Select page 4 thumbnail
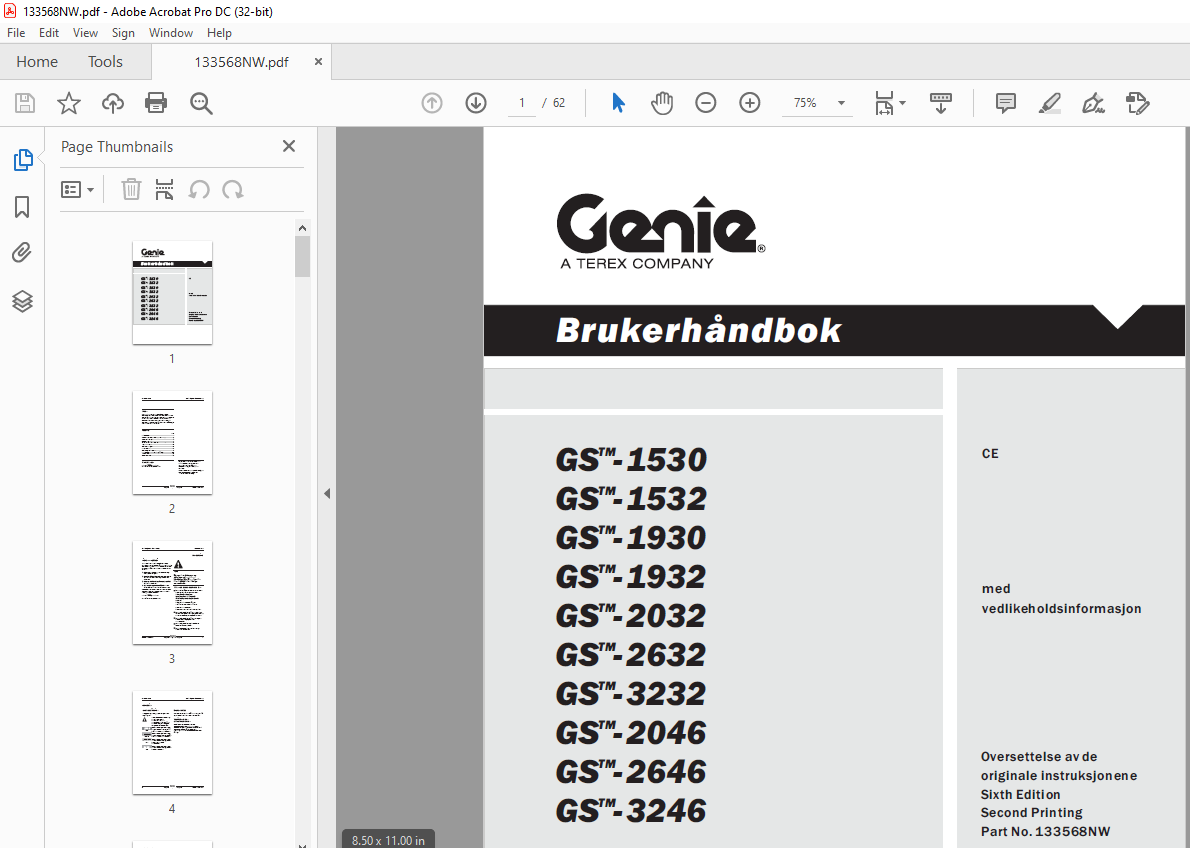1190x848 pixels. click(x=172, y=742)
